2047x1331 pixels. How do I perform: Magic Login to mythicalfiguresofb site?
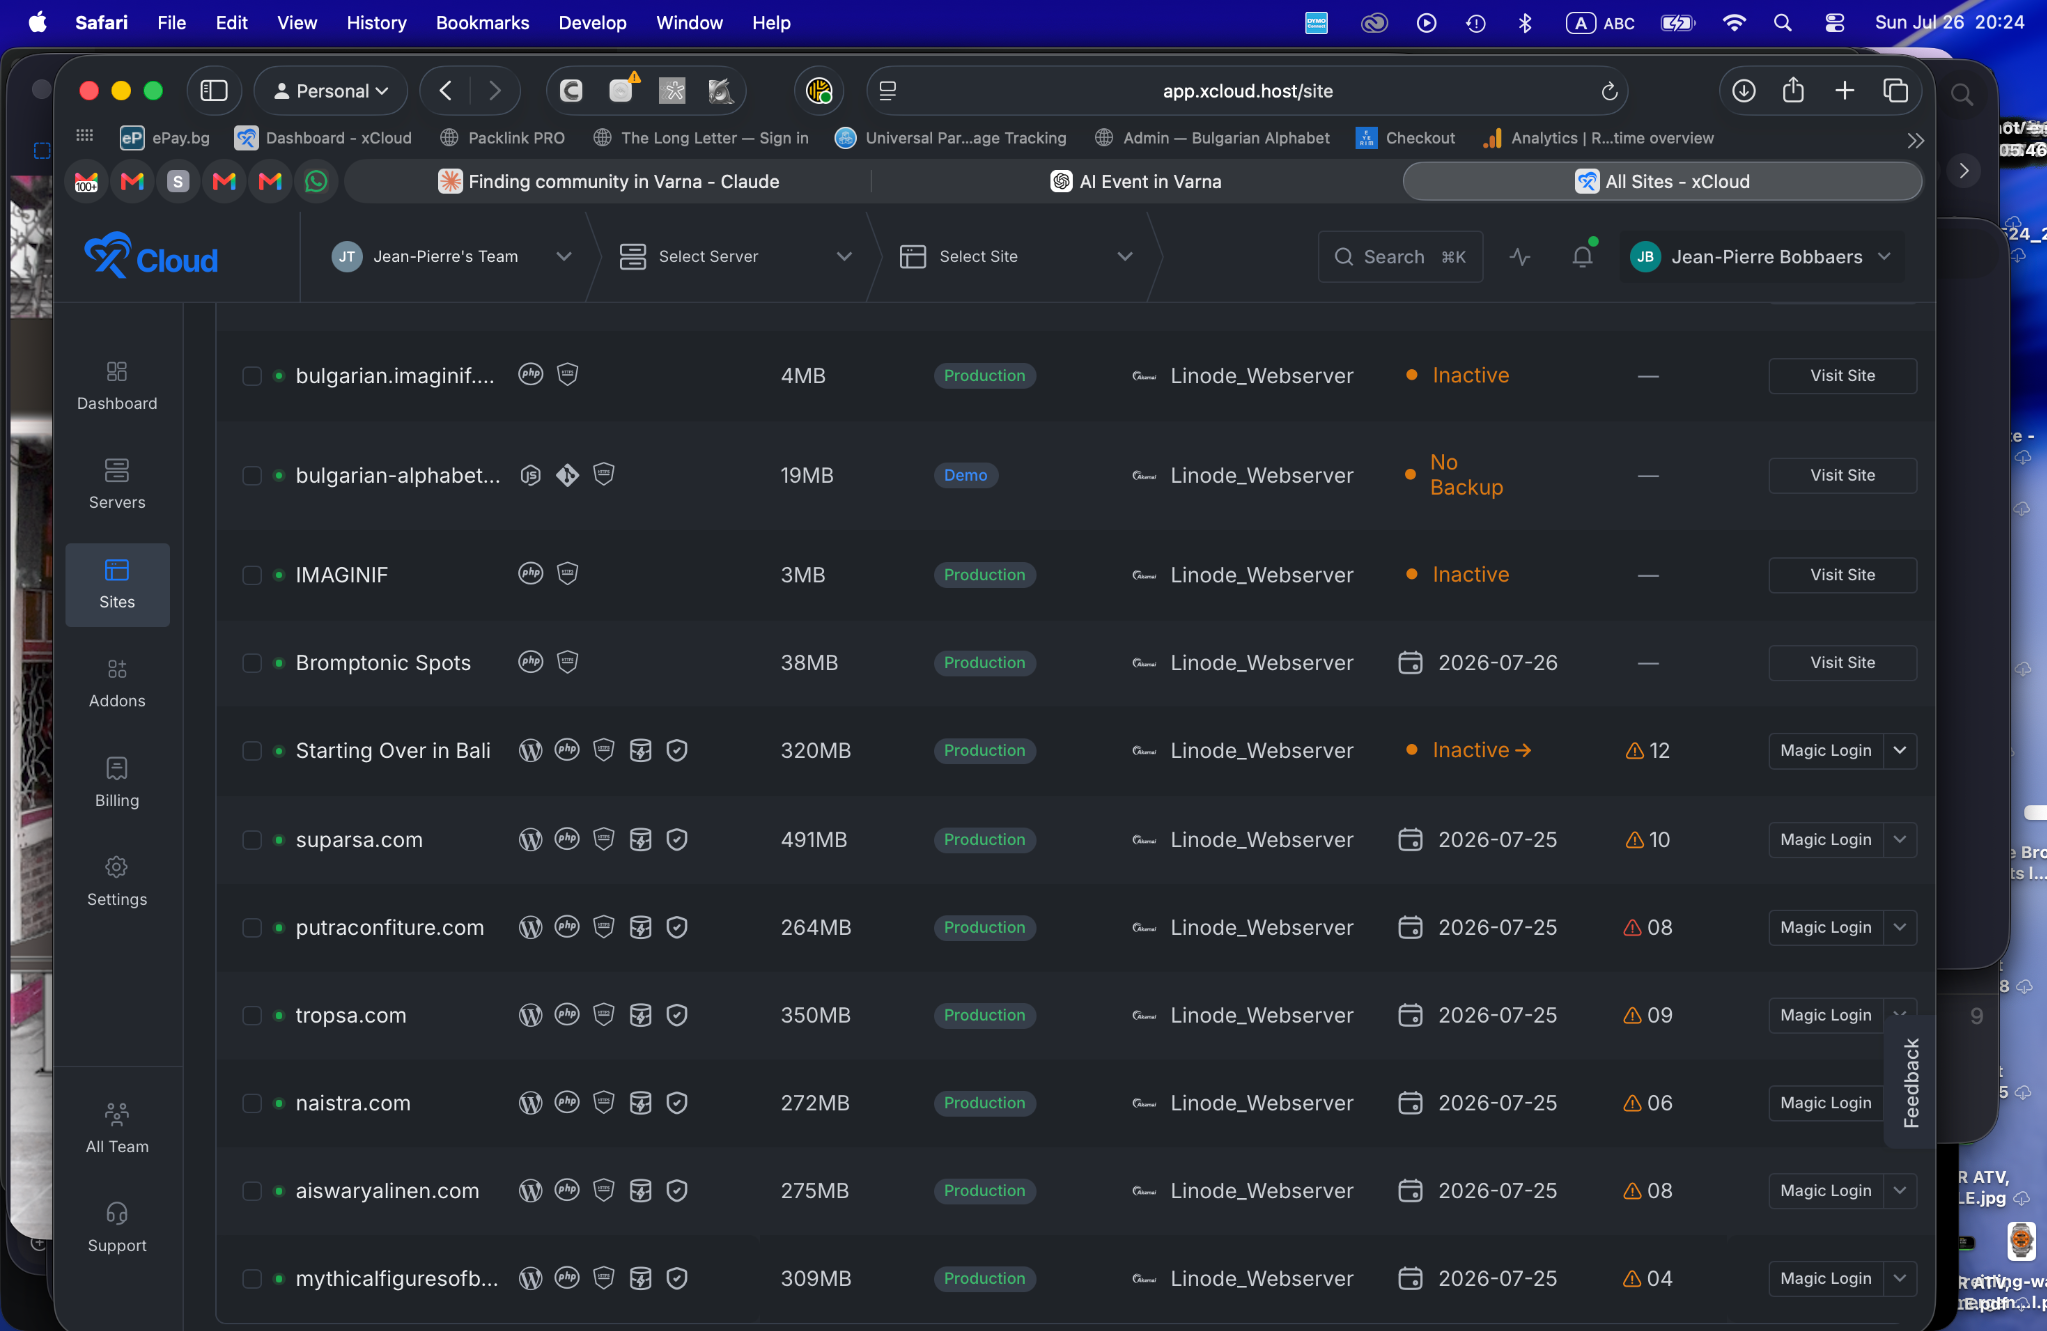(x=1825, y=1279)
